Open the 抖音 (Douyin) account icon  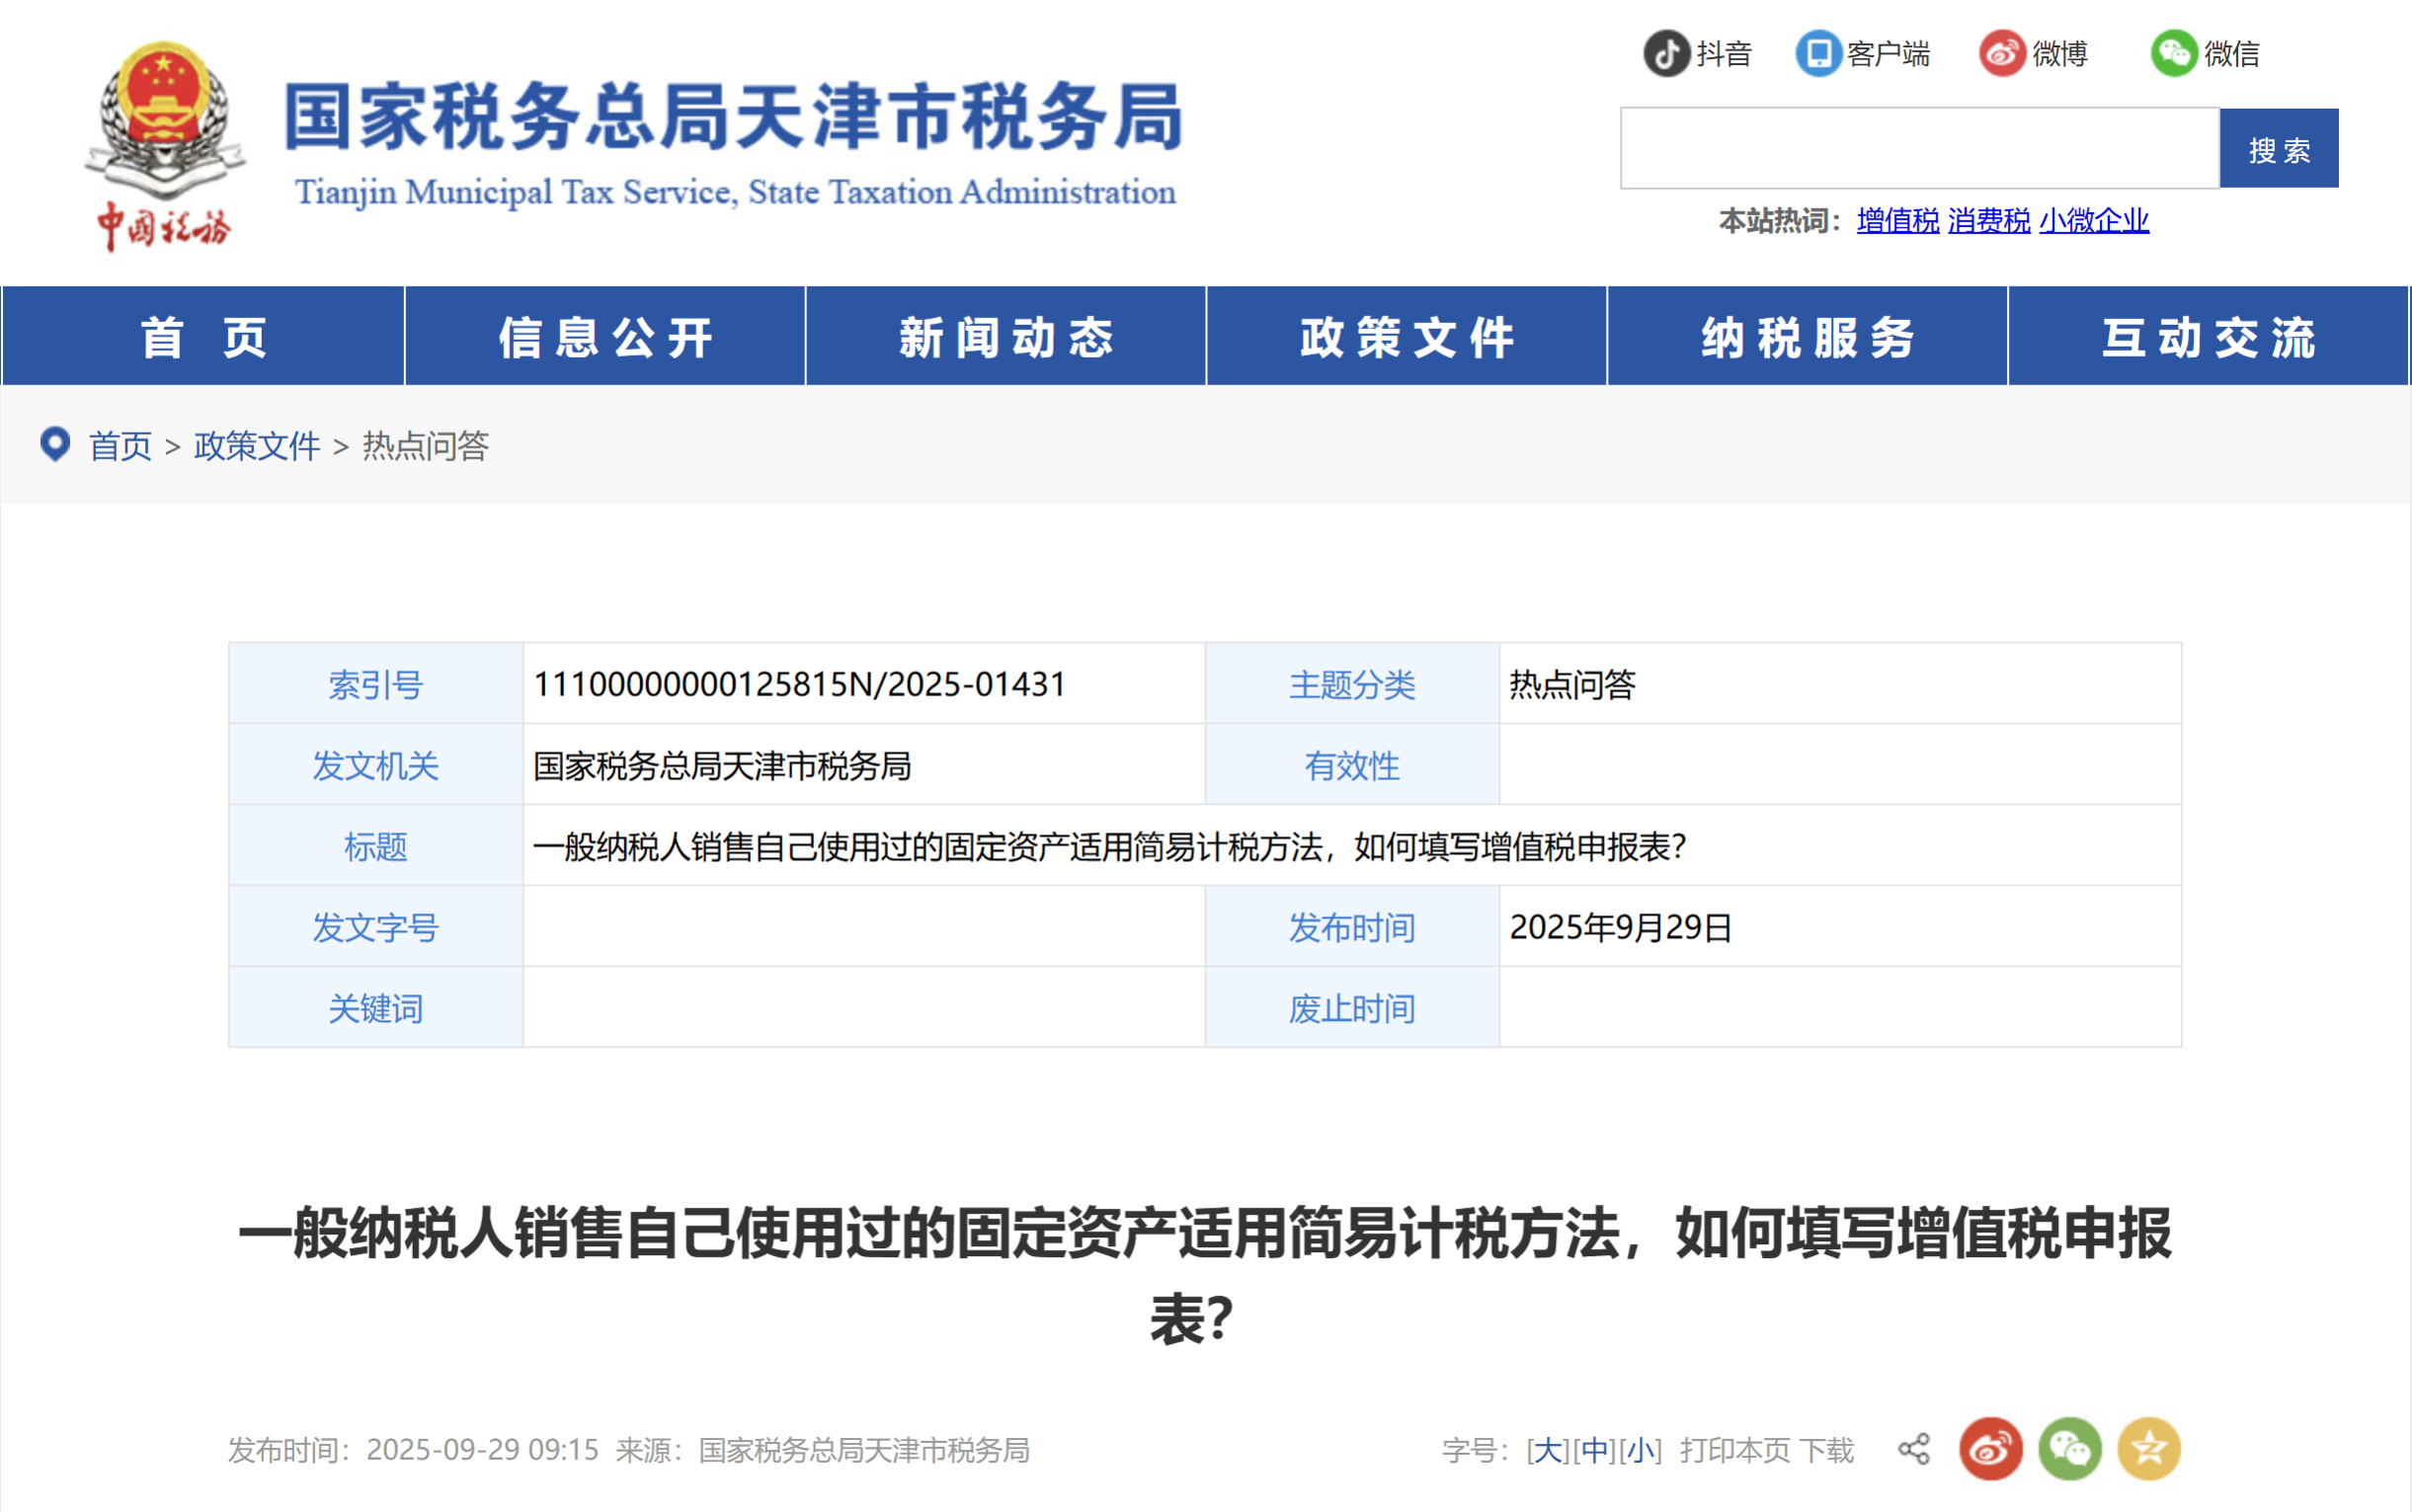(x=1666, y=55)
